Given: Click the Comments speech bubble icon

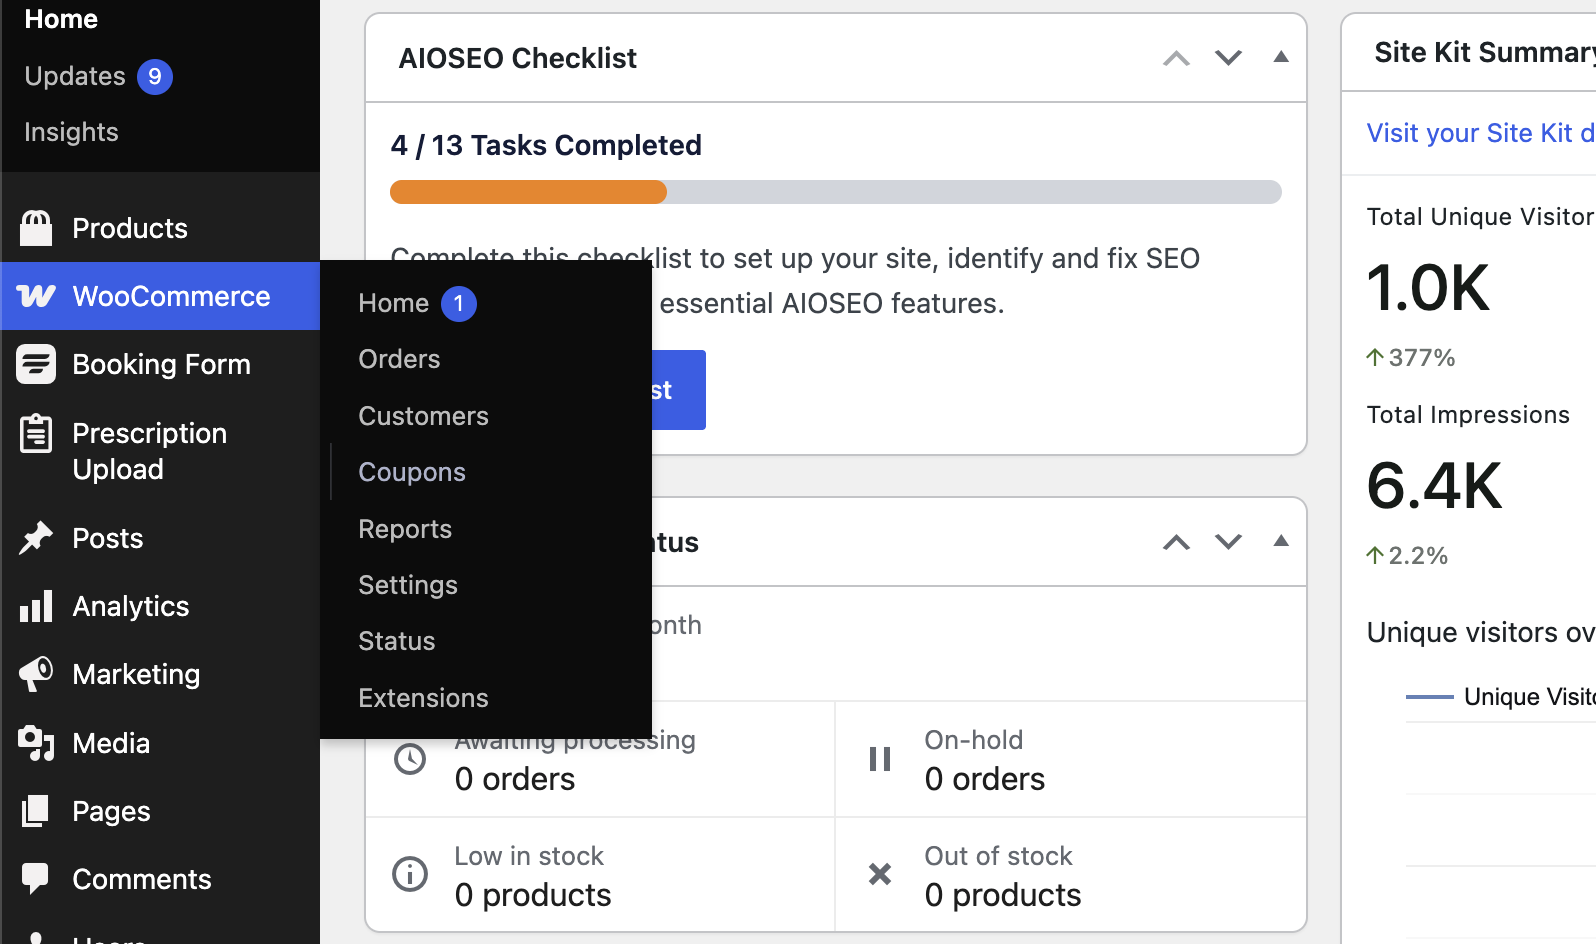Looking at the screenshot, I should pos(36,879).
